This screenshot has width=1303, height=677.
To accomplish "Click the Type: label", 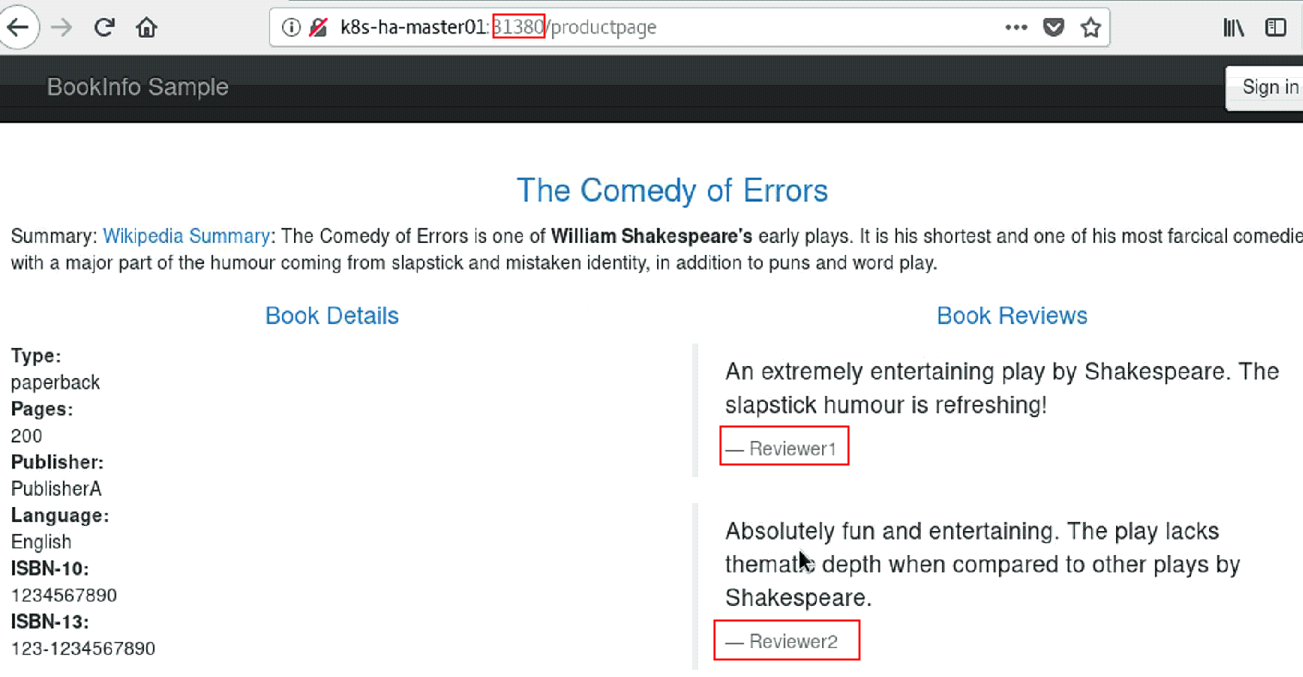I will [x=36, y=356].
